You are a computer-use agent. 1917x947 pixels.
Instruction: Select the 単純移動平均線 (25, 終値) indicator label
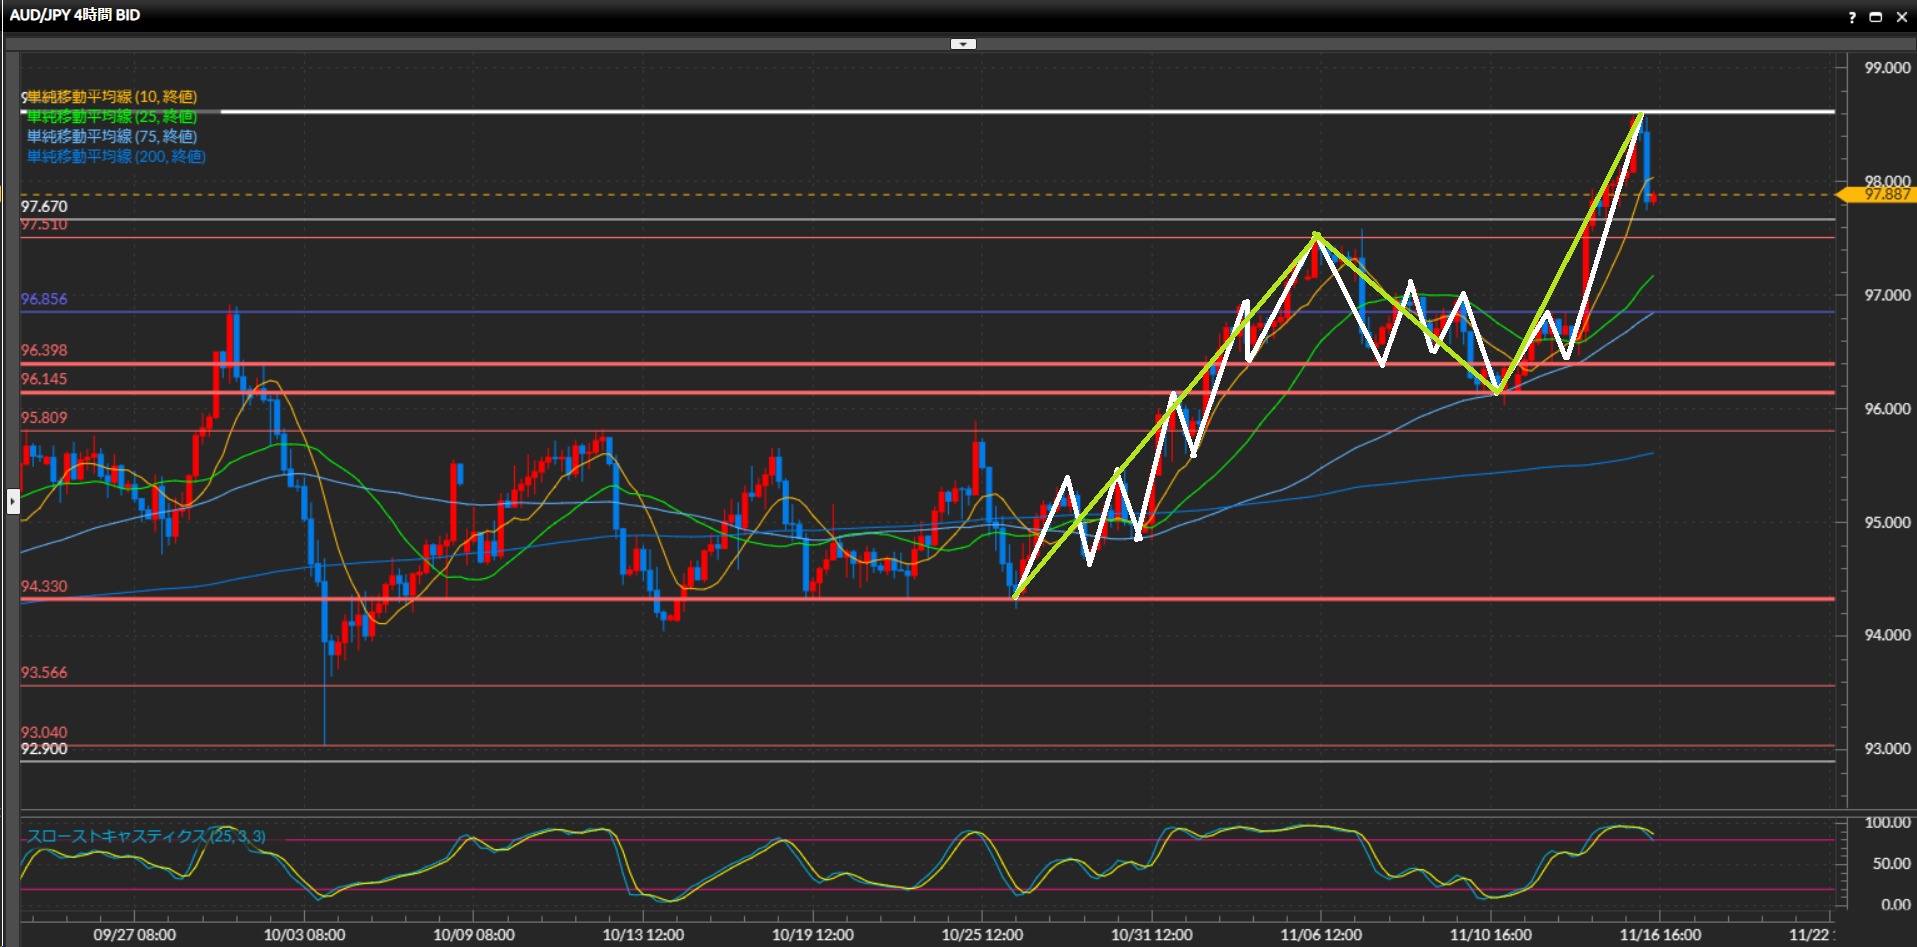coord(111,117)
